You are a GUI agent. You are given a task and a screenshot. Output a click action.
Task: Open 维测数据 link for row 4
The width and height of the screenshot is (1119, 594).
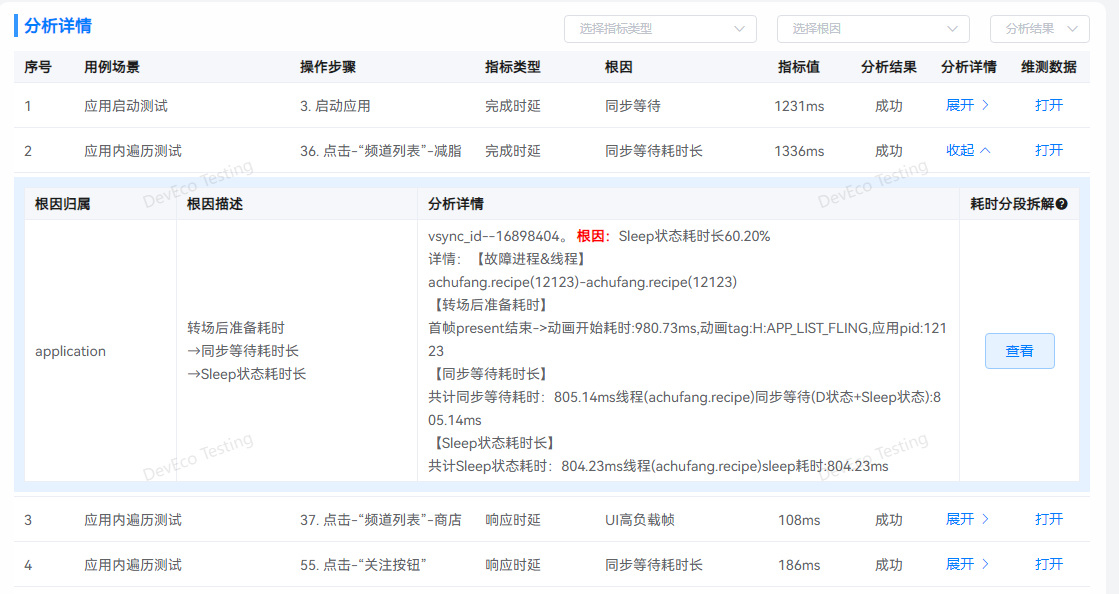[1049, 564]
